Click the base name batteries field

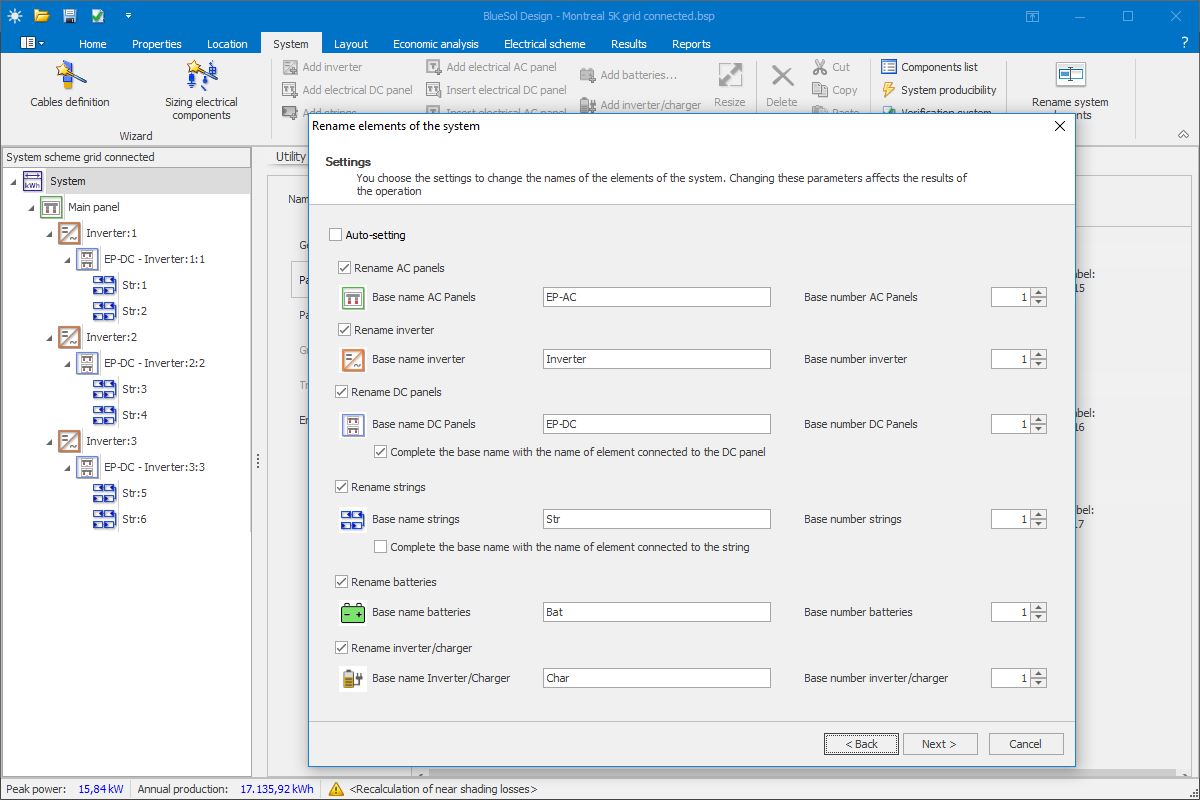pyautogui.click(x=657, y=612)
